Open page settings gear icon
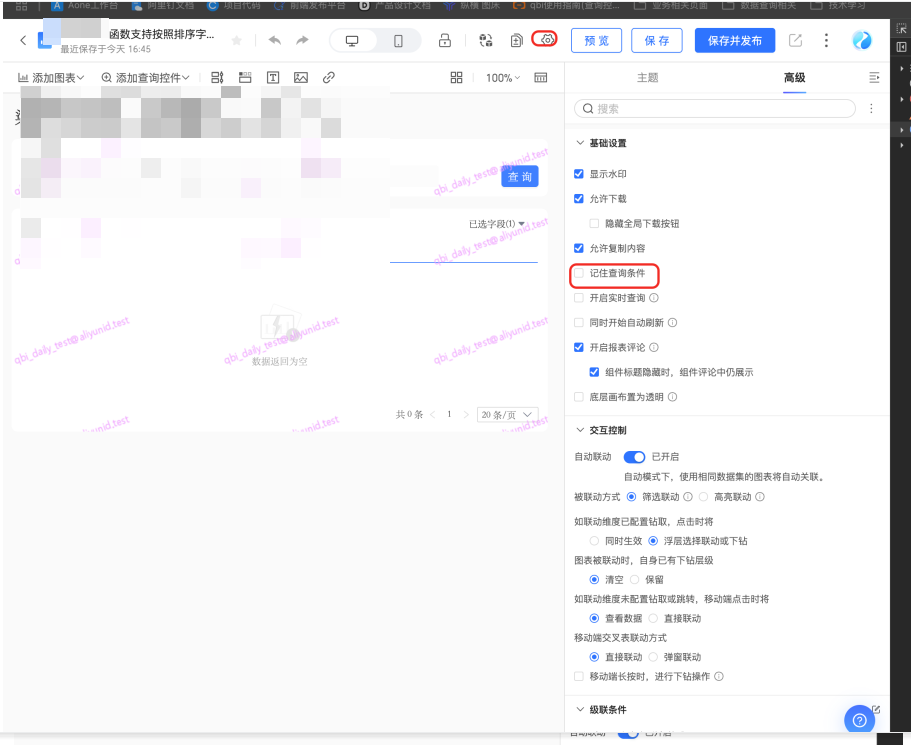This screenshot has height=745, width=911. pyautogui.click(x=546, y=40)
